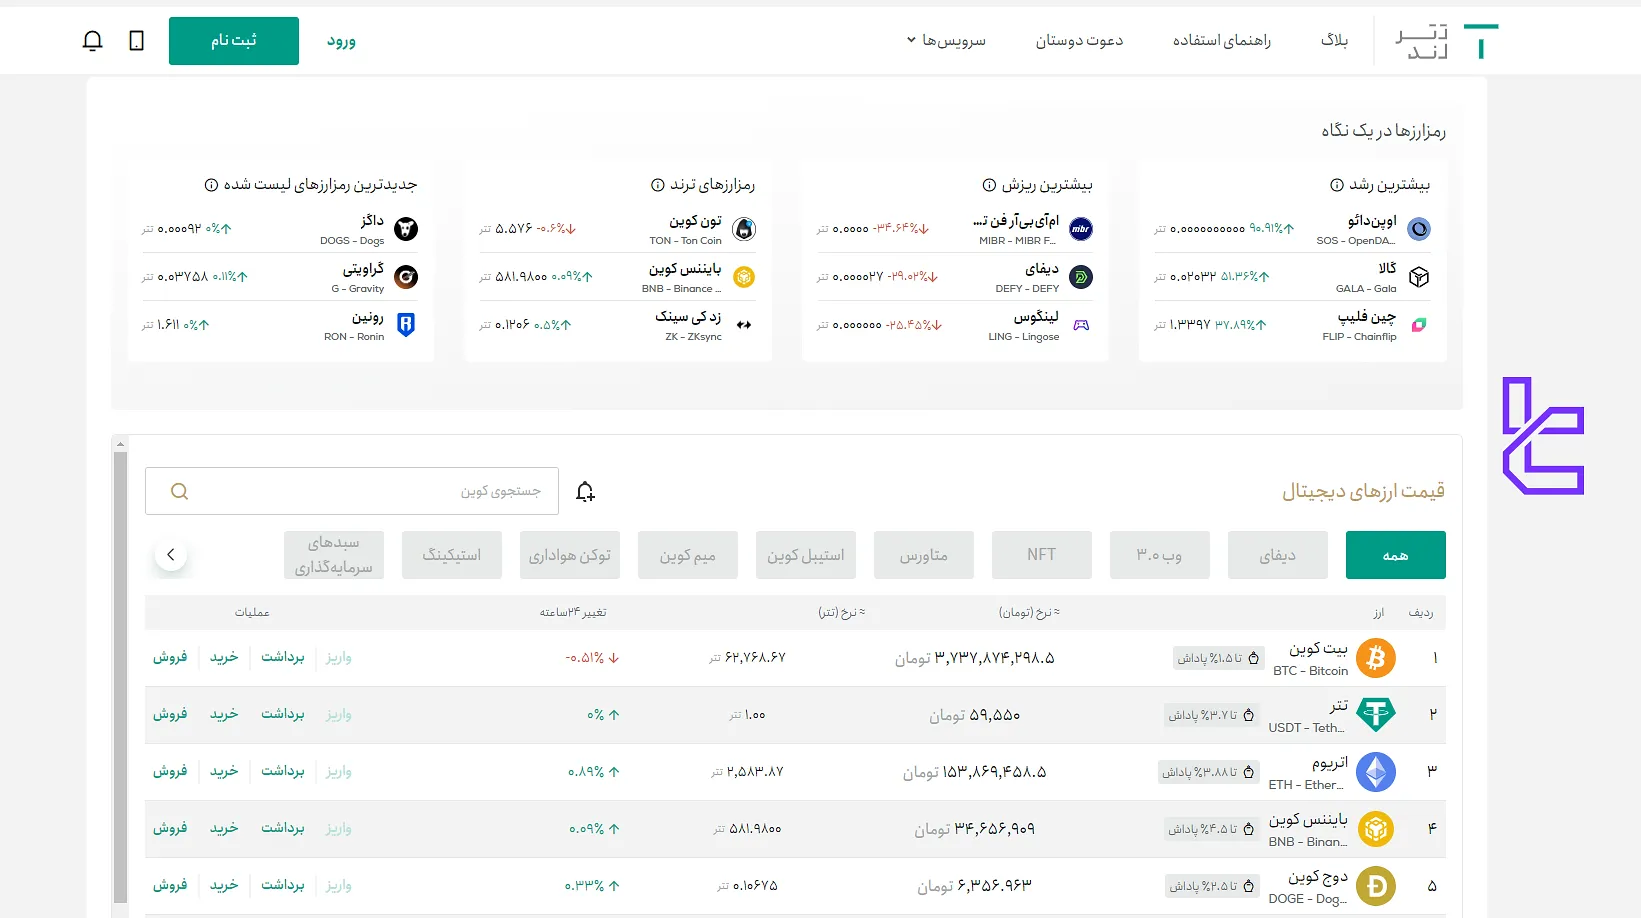This screenshot has width=1641, height=918.
Task: Click the ثبت نام signup button
Action: pyautogui.click(x=233, y=41)
